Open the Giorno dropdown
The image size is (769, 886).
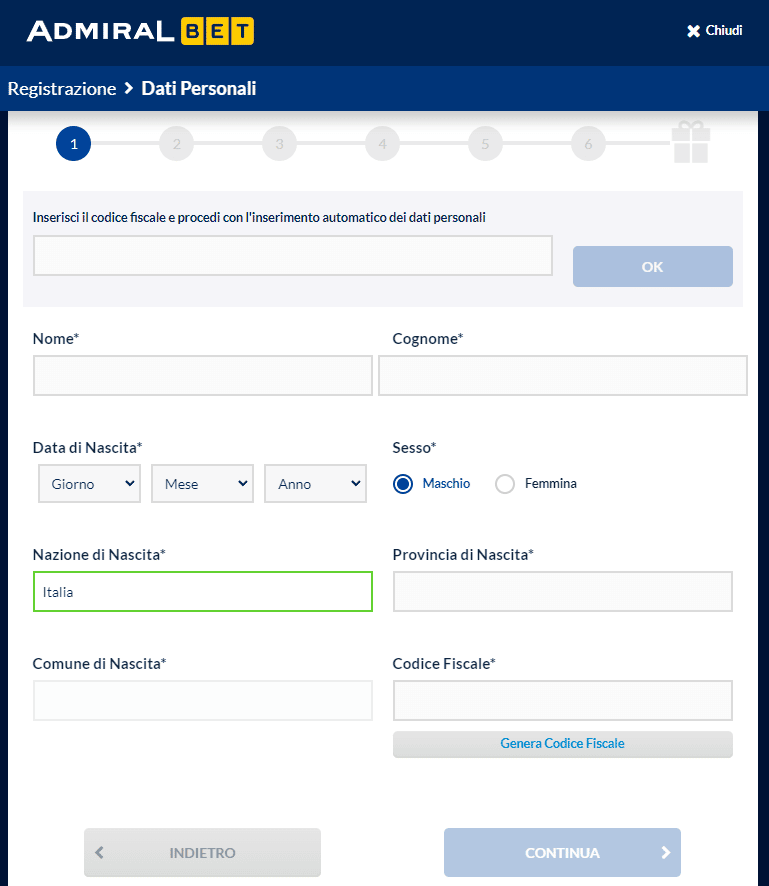click(89, 483)
